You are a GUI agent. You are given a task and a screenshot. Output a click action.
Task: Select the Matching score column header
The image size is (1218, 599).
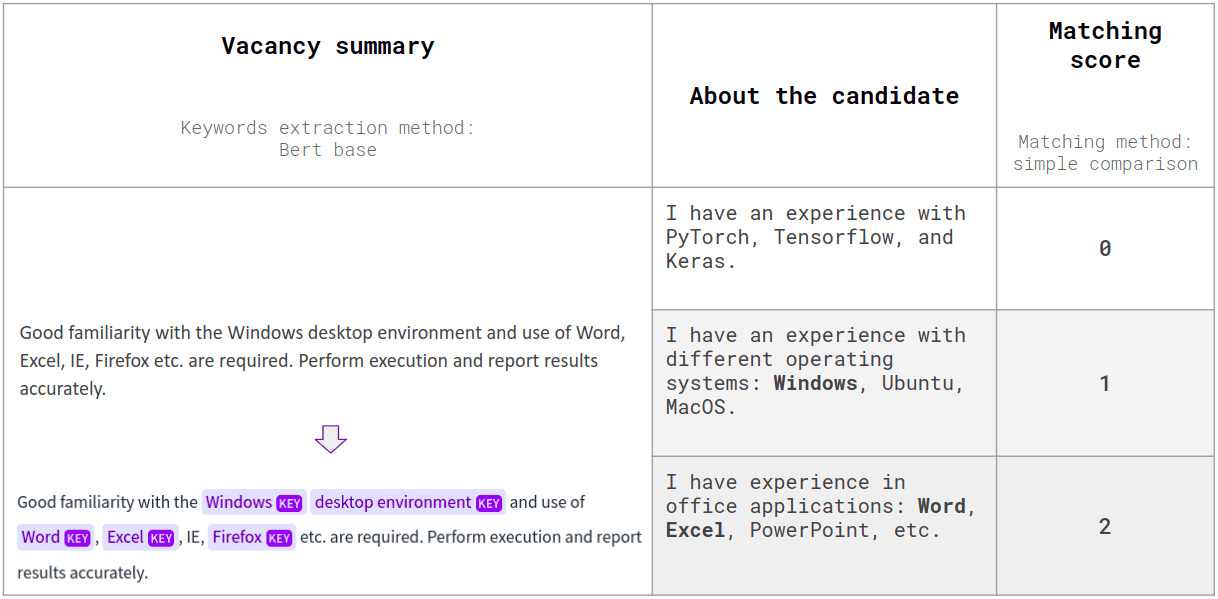(1105, 46)
